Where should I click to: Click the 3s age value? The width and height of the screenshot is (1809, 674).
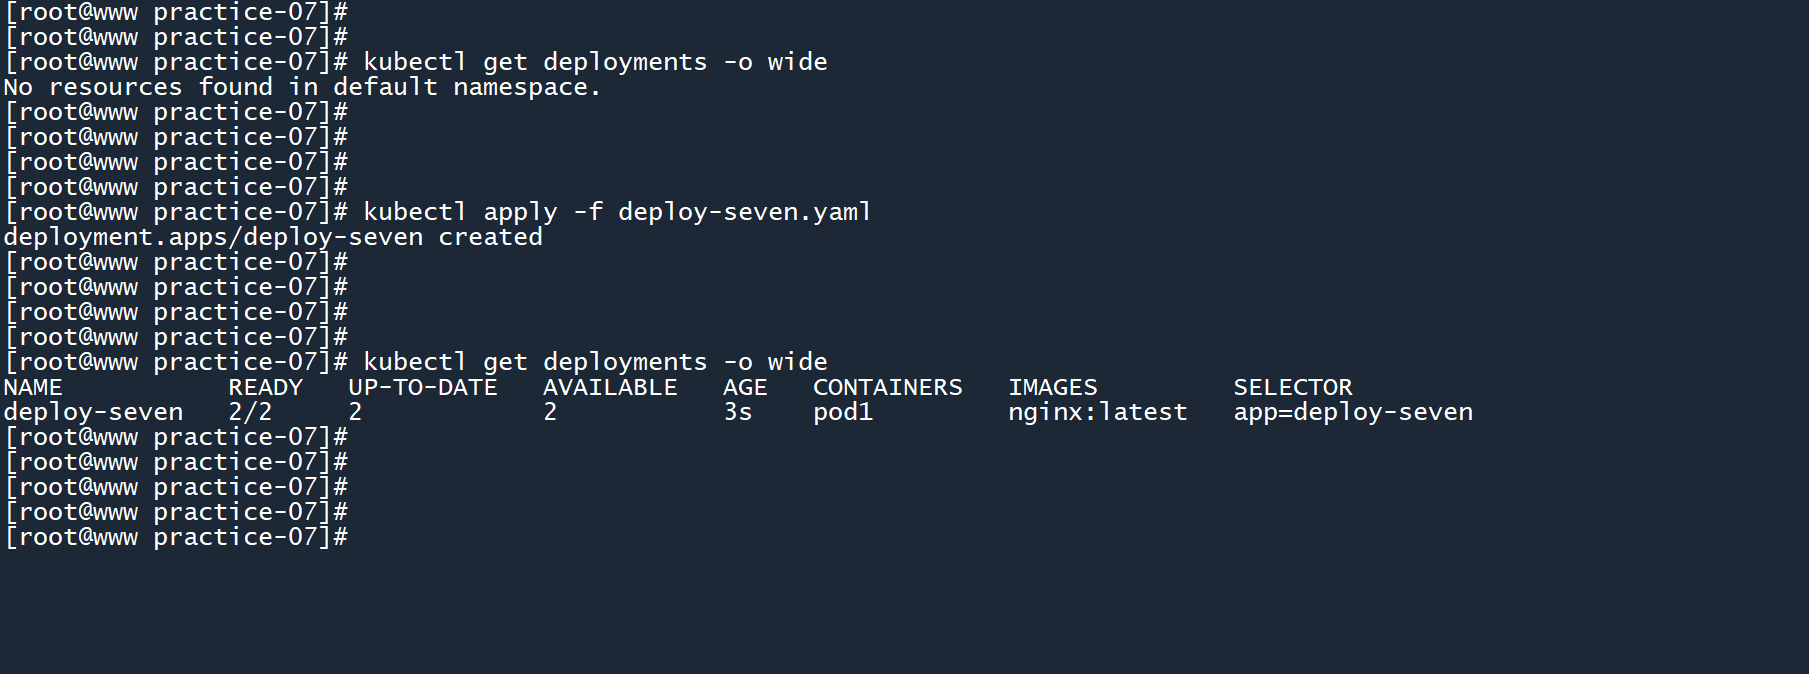coord(738,412)
